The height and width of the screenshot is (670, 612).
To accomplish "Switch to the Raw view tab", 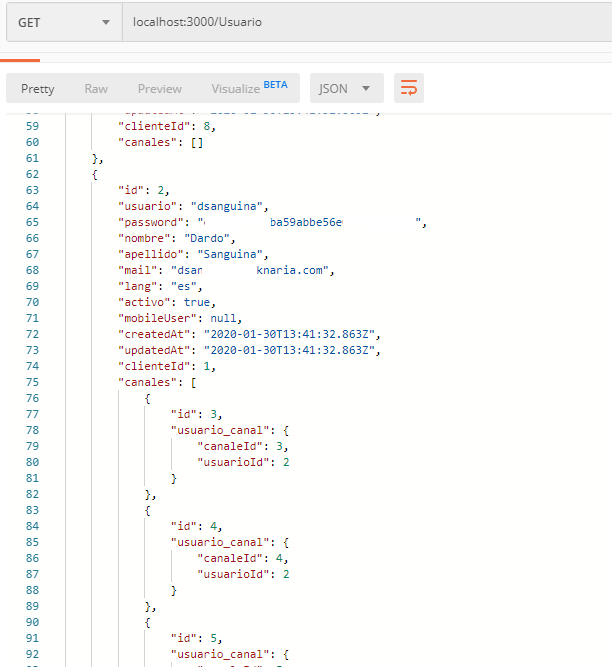I will (96, 89).
